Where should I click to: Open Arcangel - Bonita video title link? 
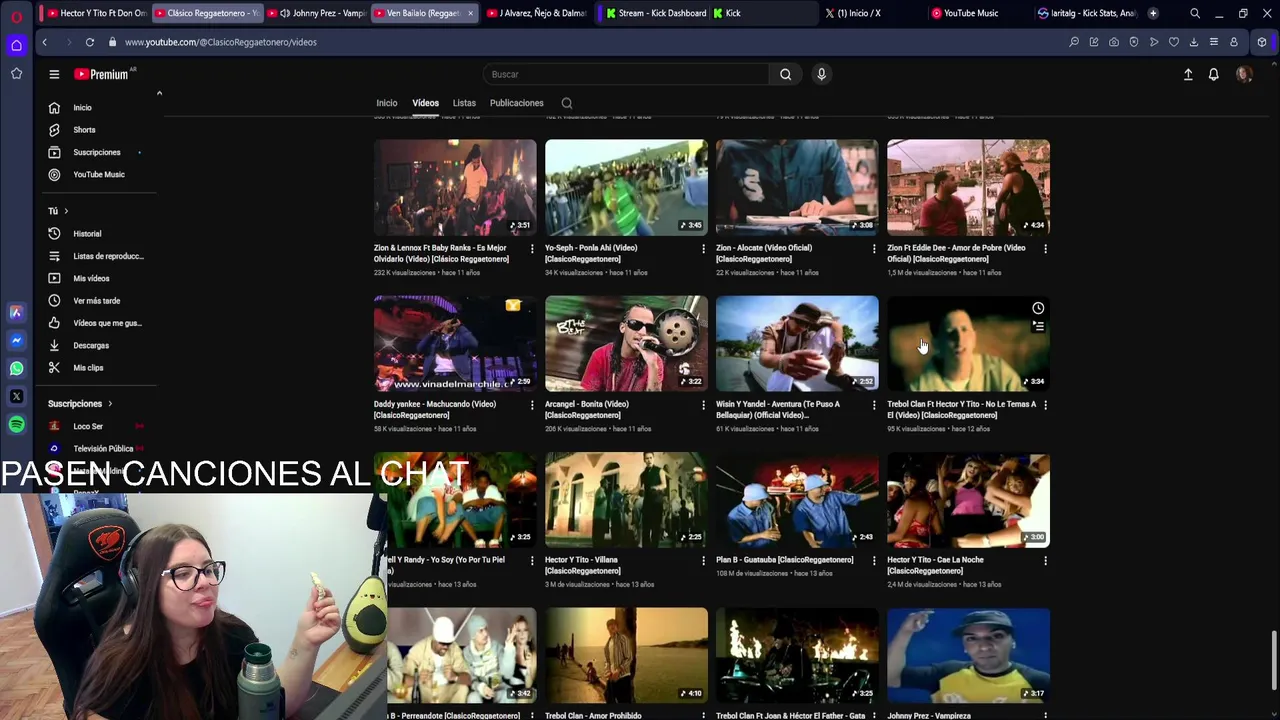(x=587, y=409)
